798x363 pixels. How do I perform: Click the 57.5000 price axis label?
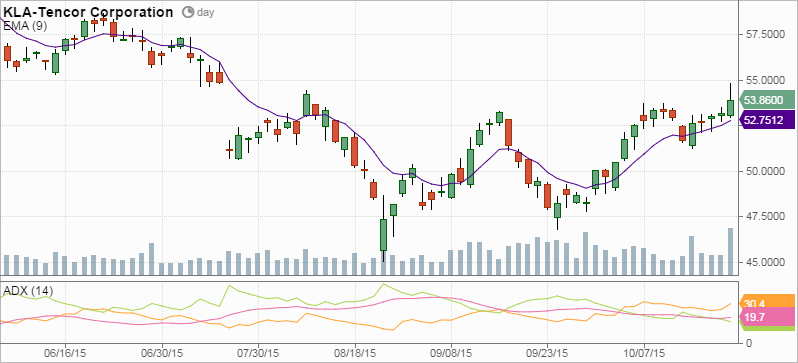click(x=766, y=35)
